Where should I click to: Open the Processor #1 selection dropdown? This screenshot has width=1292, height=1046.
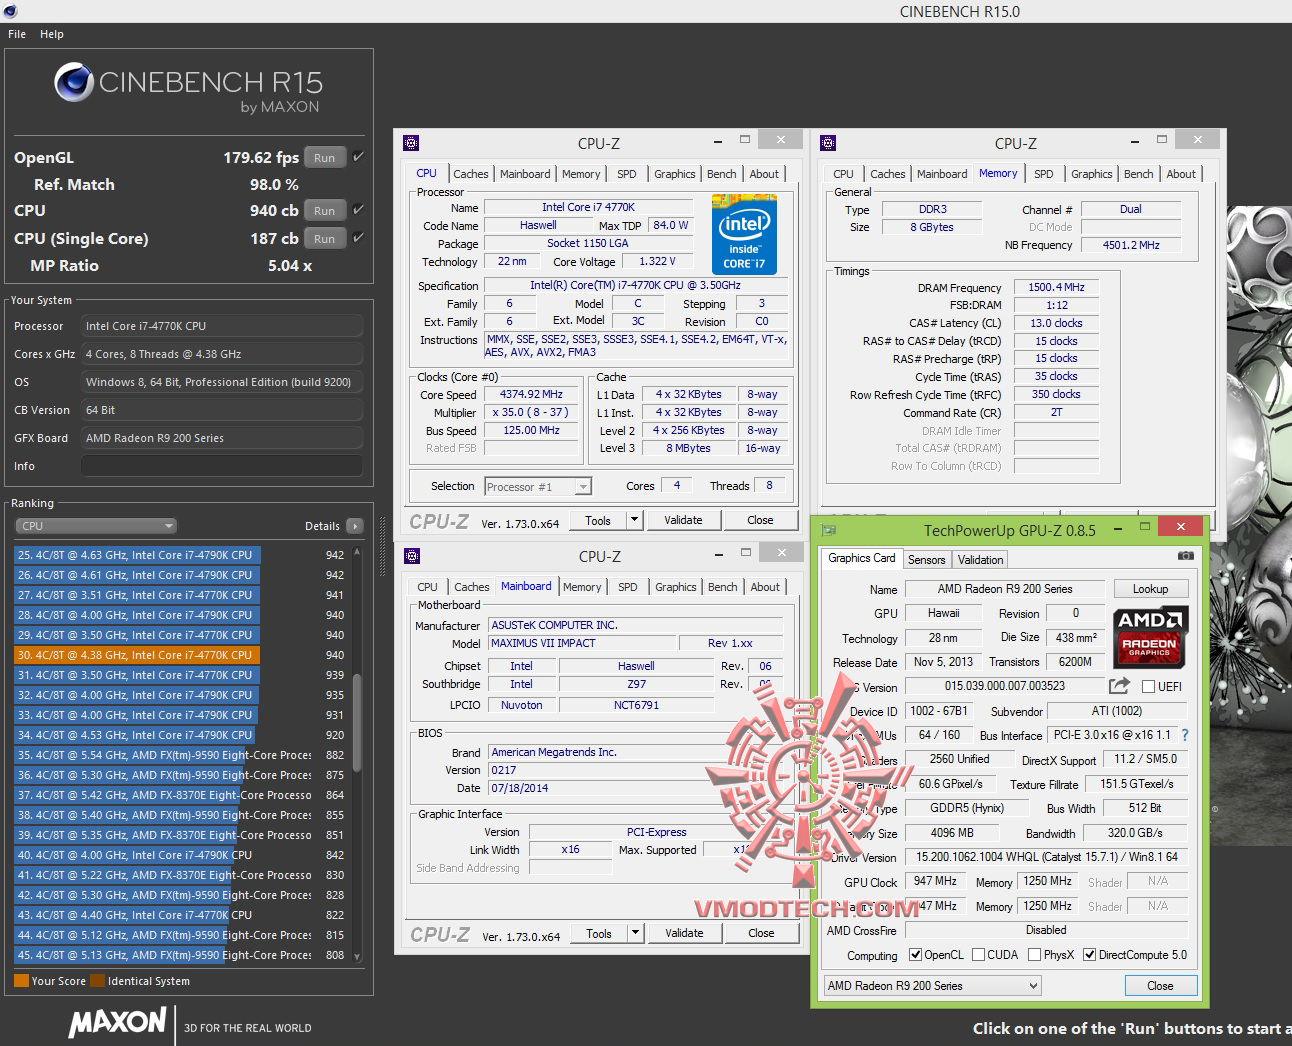coord(538,487)
